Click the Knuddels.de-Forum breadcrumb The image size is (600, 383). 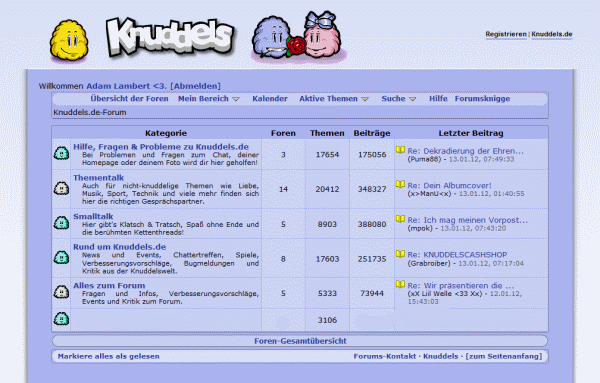(90, 112)
